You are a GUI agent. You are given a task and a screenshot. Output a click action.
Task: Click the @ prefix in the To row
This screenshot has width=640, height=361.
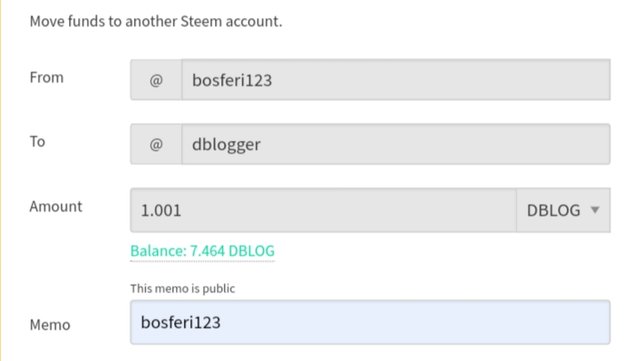156,144
